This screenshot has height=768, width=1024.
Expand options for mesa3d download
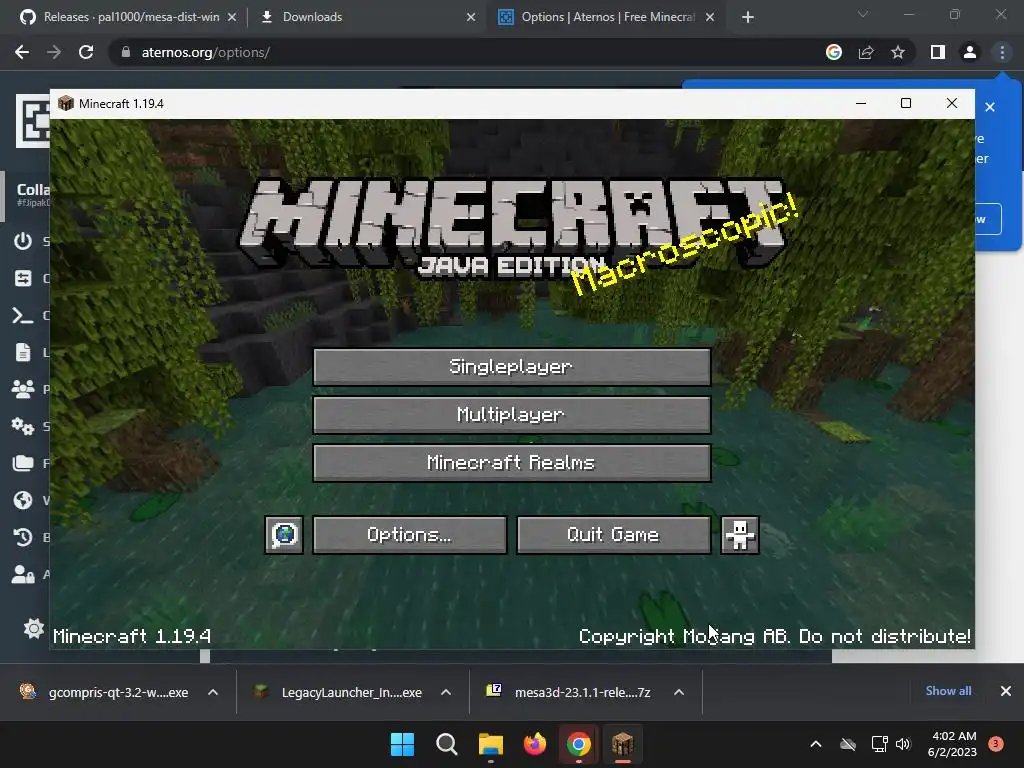click(x=679, y=692)
